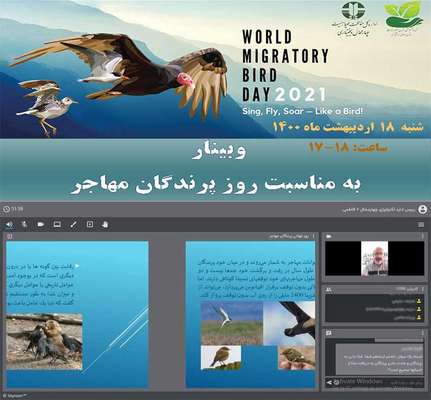
Task: Click the small warbler photo on slide
Action: point(297,358)
